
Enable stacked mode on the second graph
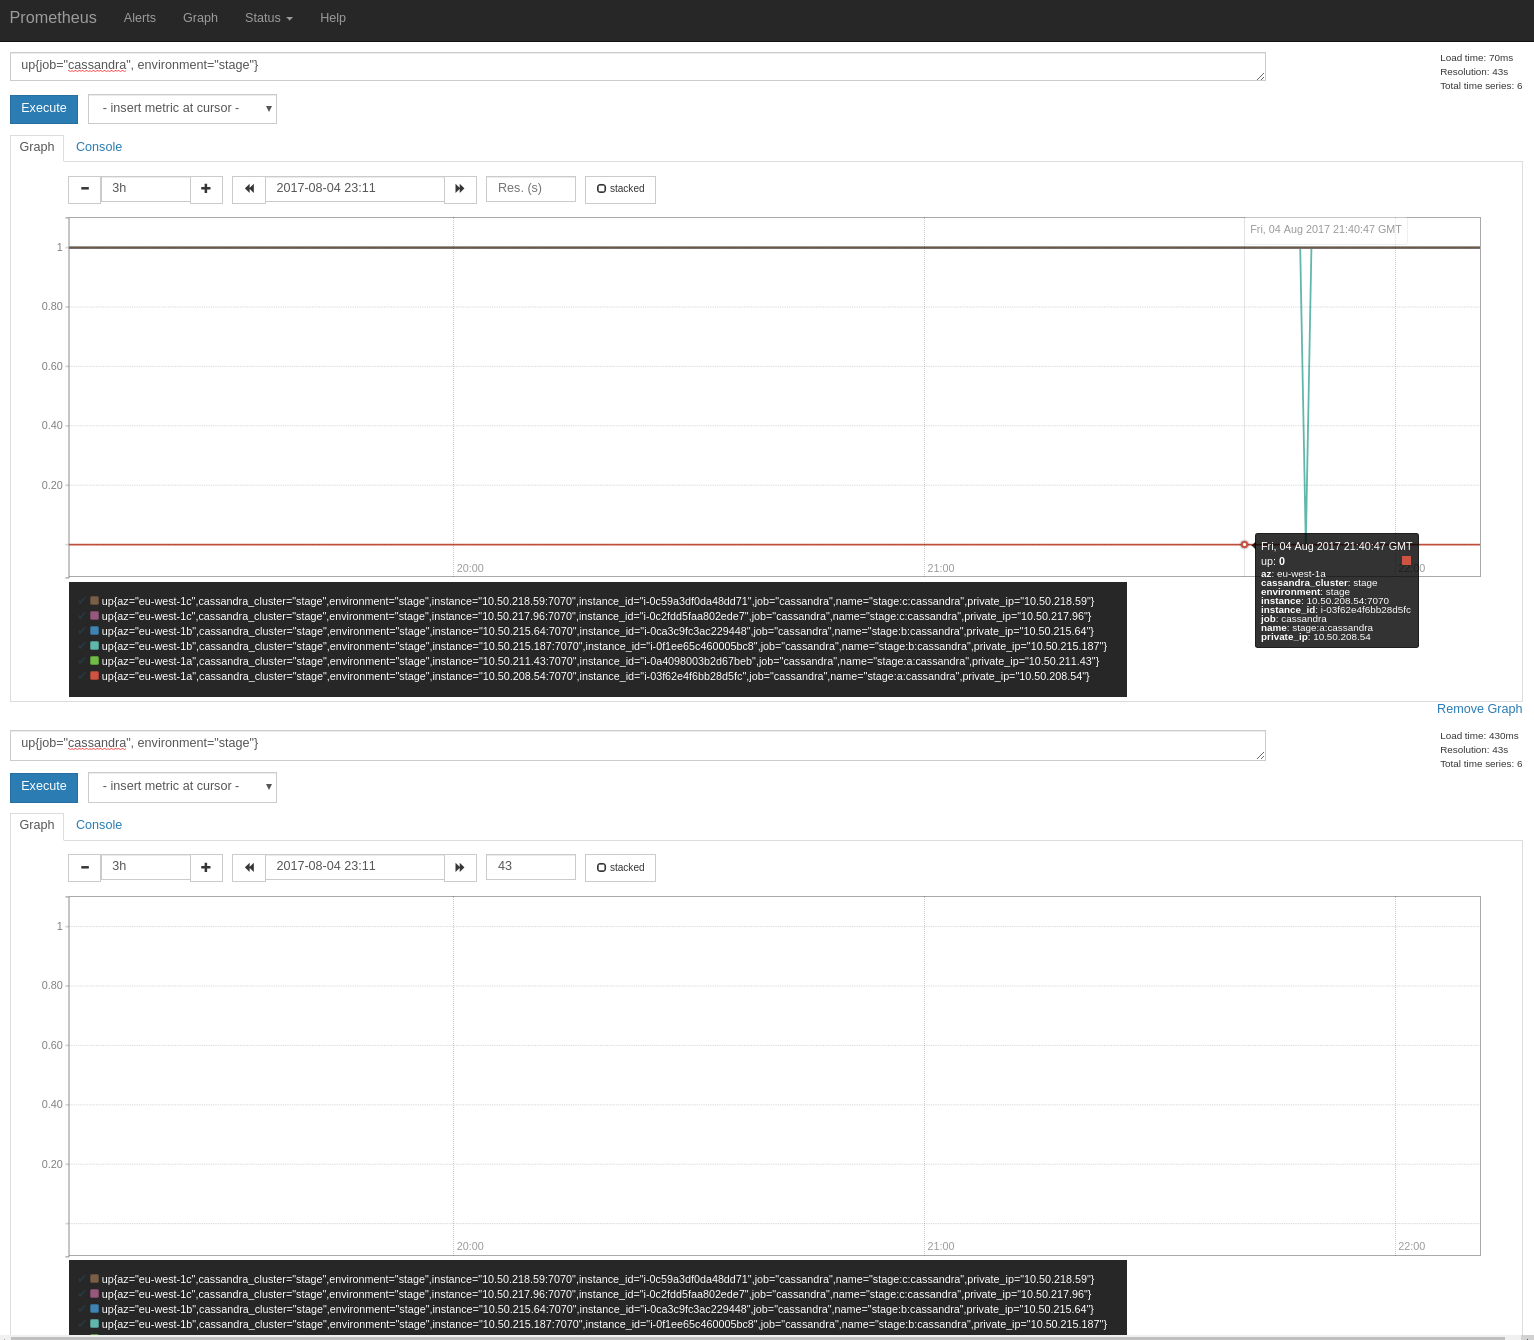point(620,867)
